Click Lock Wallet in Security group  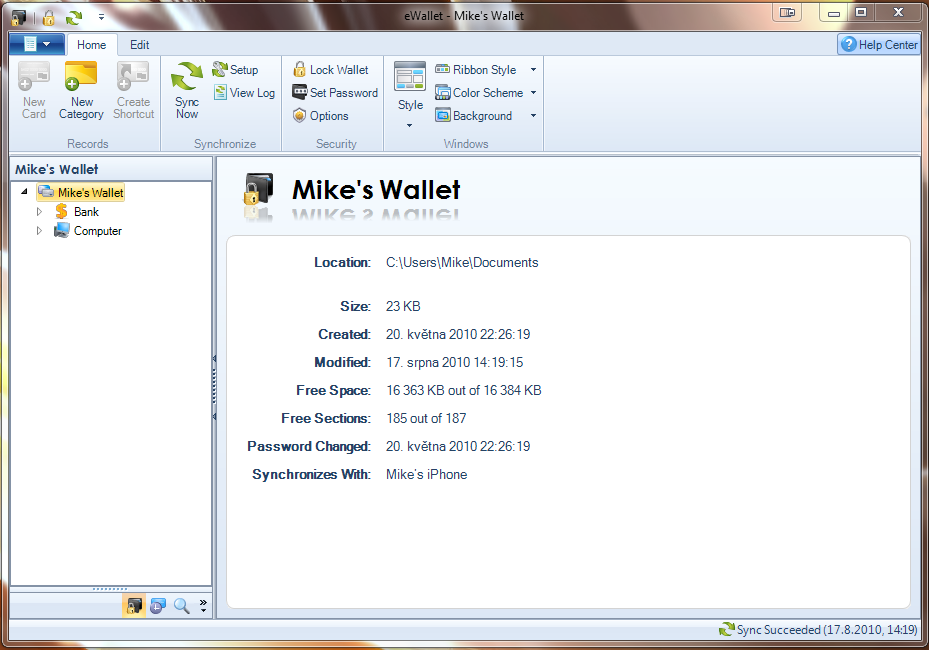coord(330,70)
